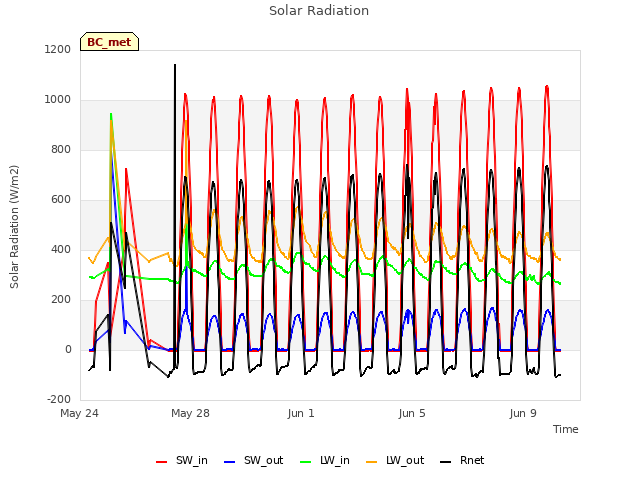640x480 pixels.
Task: Click the May 28 x-axis label
Action: coord(190,413)
